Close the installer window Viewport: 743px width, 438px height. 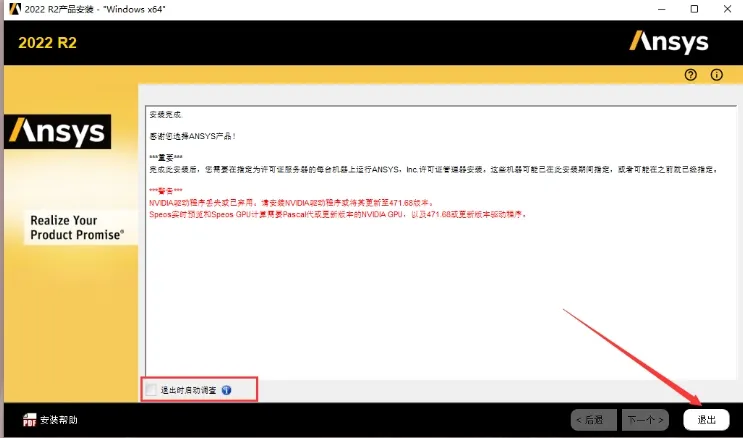[727, 9]
